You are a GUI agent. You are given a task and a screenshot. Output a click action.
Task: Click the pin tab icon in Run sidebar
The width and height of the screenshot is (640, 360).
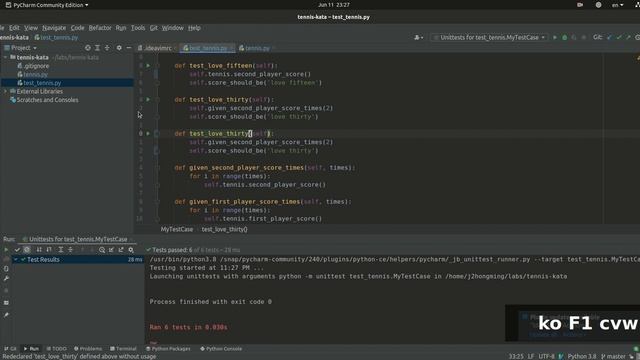[6, 315]
